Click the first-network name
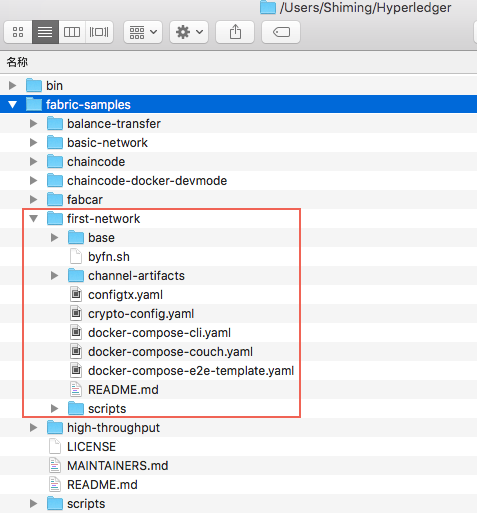This screenshot has height=519, width=477. pos(104,219)
